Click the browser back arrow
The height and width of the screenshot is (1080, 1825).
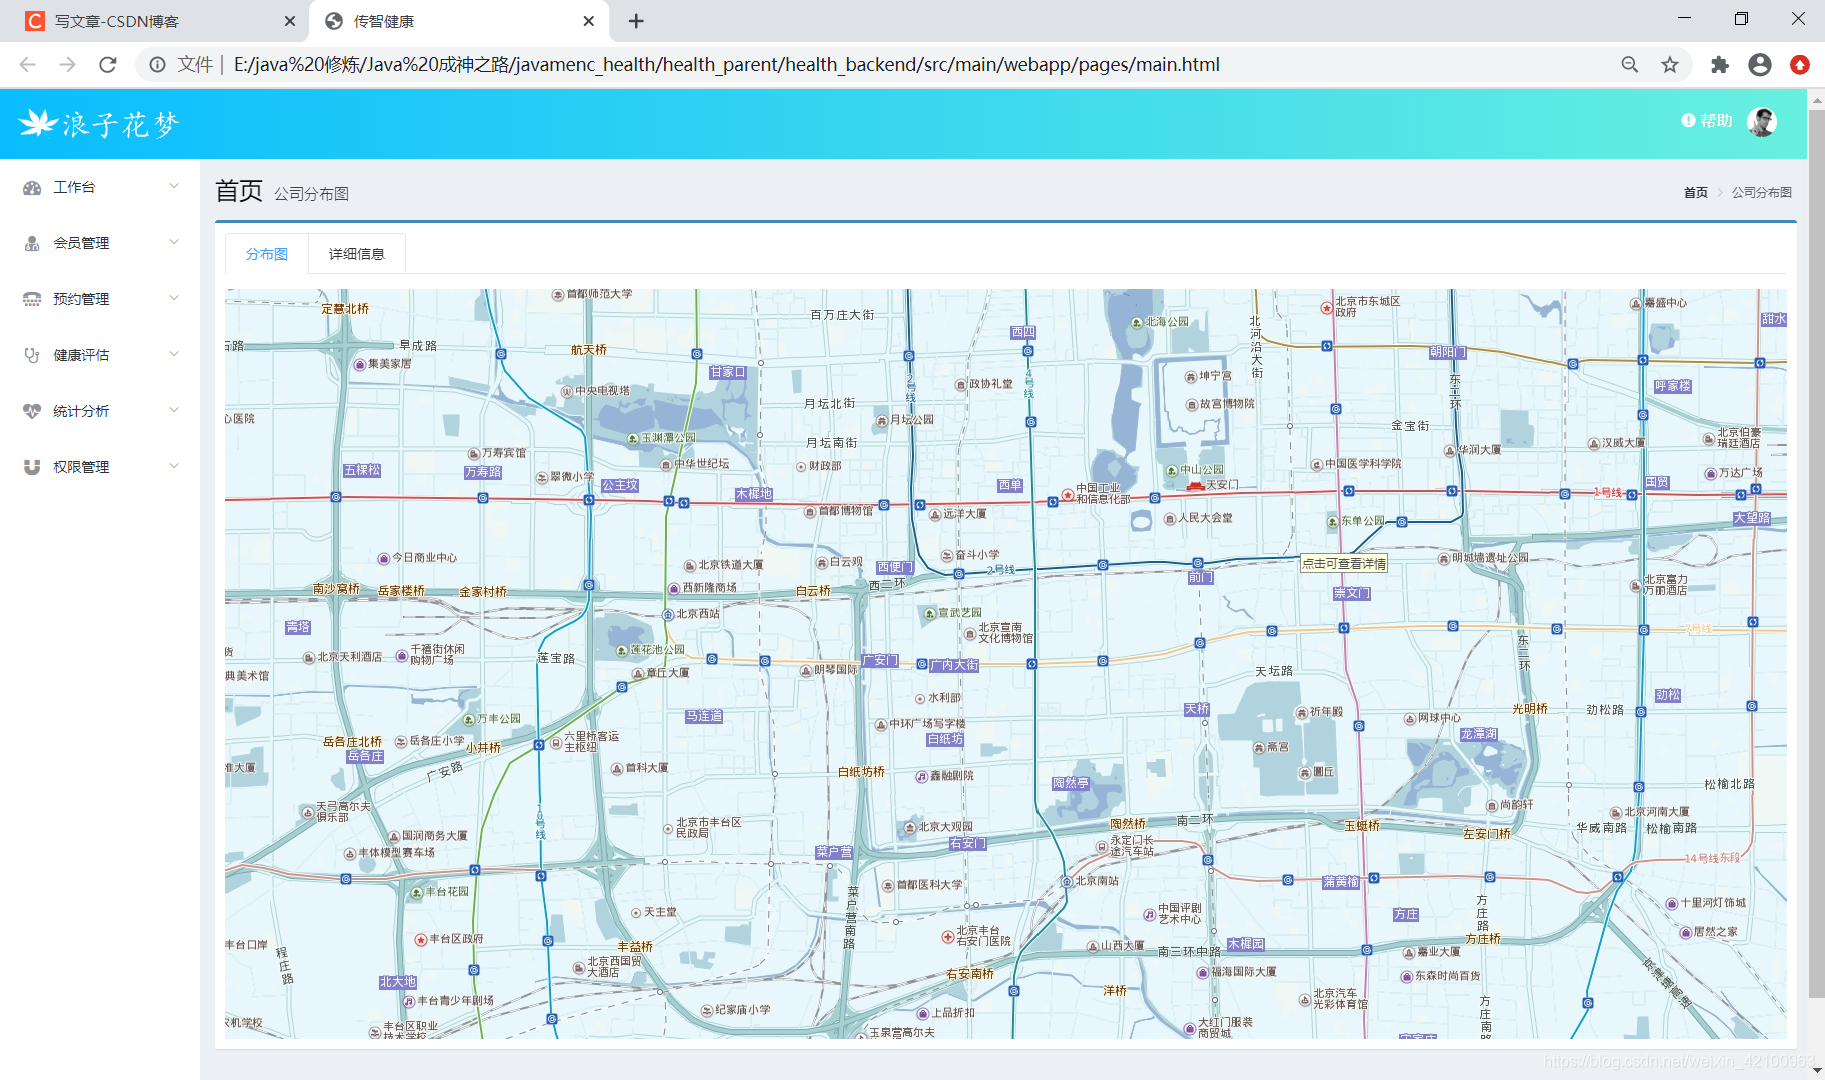pyautogui.click(x=28, y=65)
